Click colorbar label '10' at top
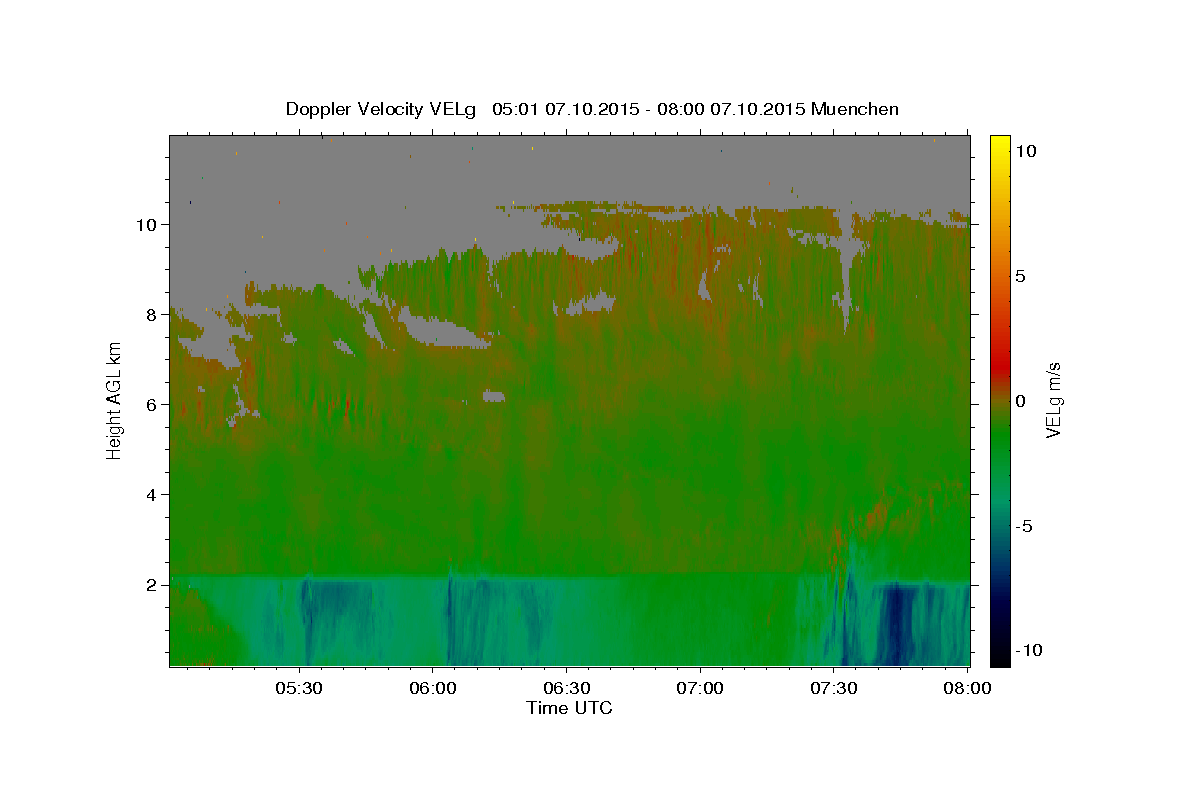This screenshot has width=1200, height=800. point(1024,150)
